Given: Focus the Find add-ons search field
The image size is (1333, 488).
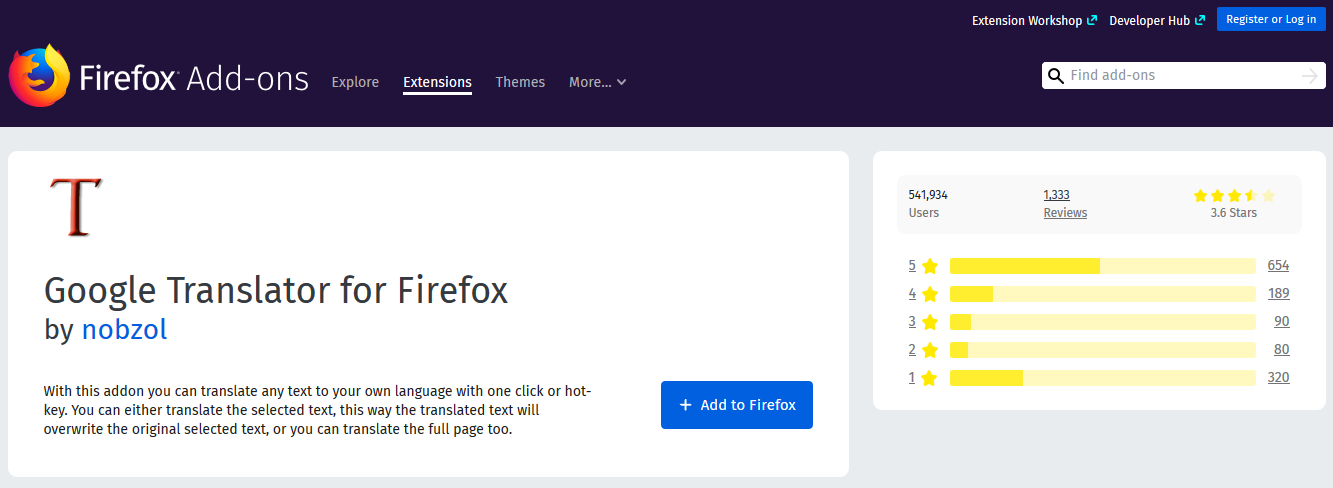Looking at the screenshot, I should [1184, 75].
